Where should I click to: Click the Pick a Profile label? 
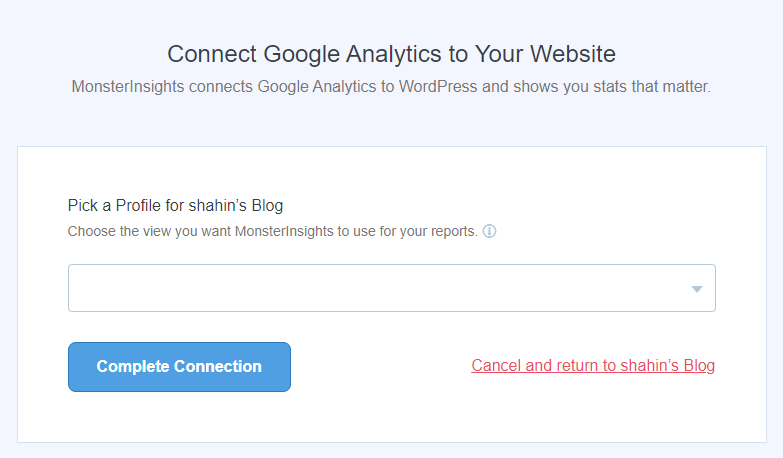tap(175, 205)
